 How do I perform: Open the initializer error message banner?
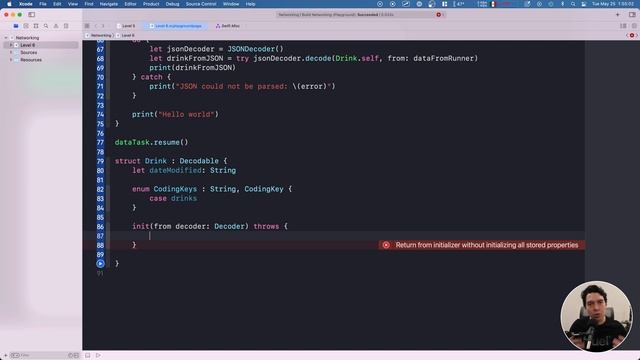[x=482, y=245]
